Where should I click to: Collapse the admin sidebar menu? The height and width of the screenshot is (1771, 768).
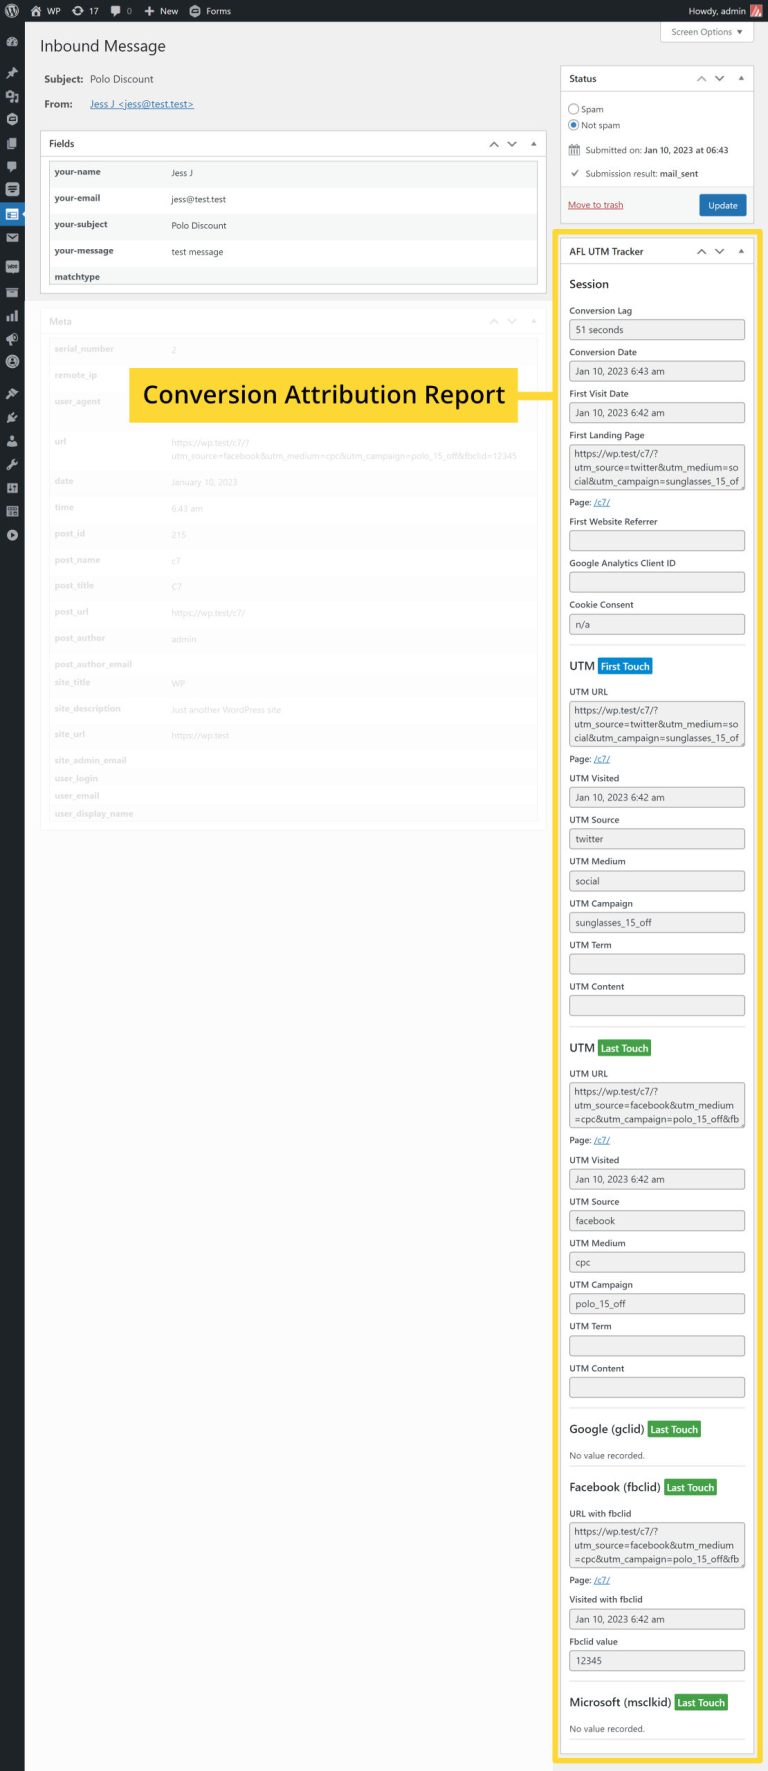pyautogui.click(x=12, y=535)
